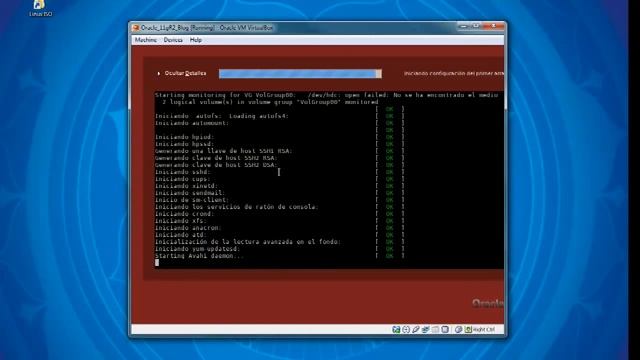Click the 'Iniciando sshd:' console line
The image size is (640, 360).
click(183, 172)
